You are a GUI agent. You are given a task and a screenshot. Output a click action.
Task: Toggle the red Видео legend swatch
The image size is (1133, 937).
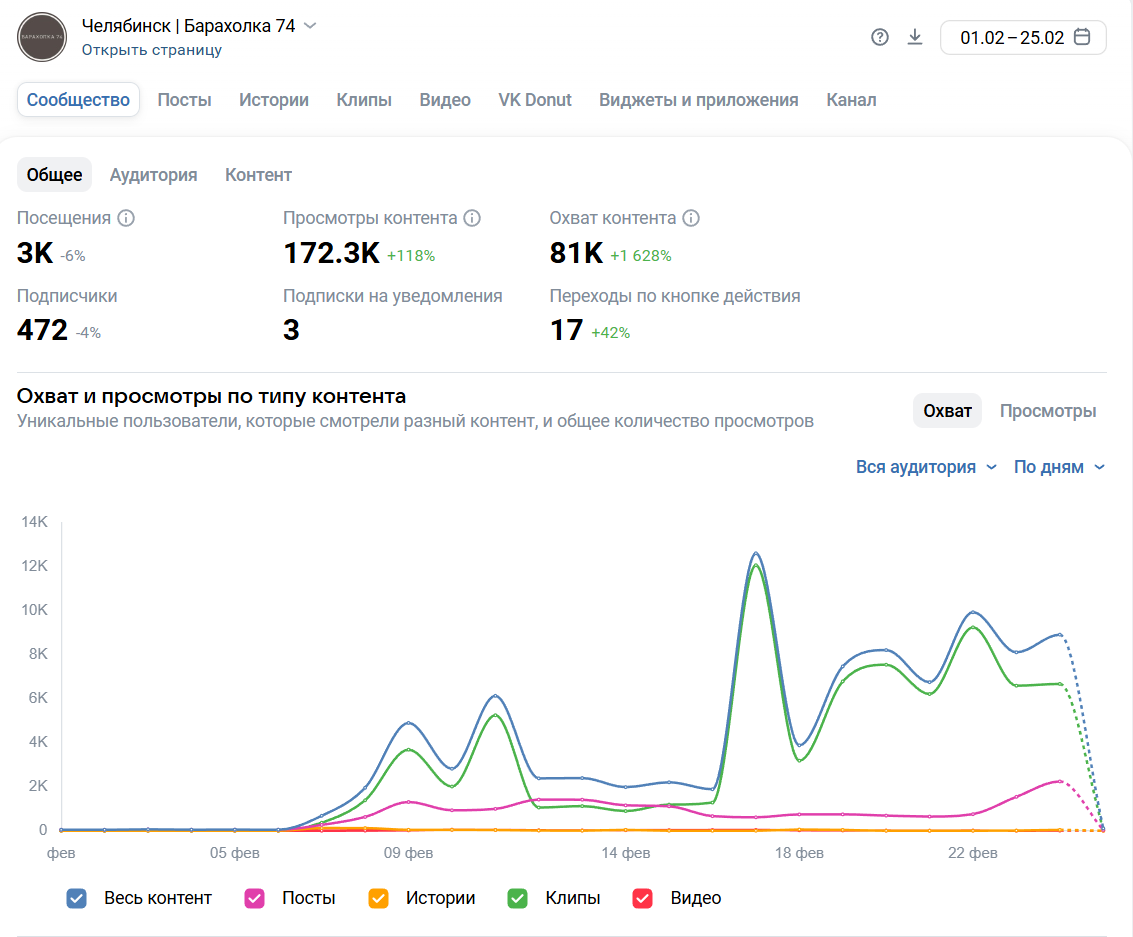pyautogui.click(x=643, y=898)
